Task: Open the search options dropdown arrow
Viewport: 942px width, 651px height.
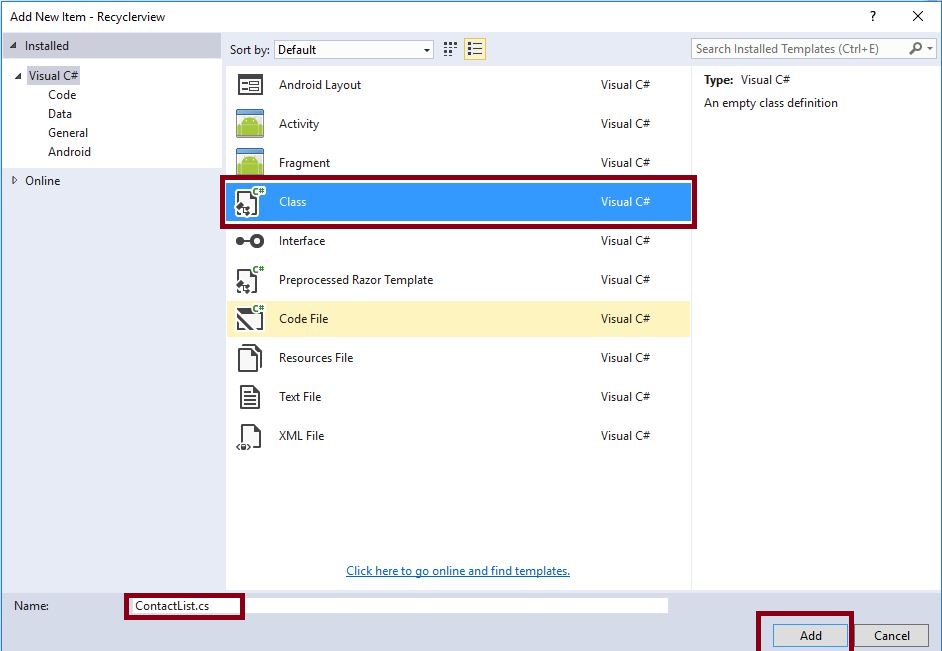Action: 930,49
